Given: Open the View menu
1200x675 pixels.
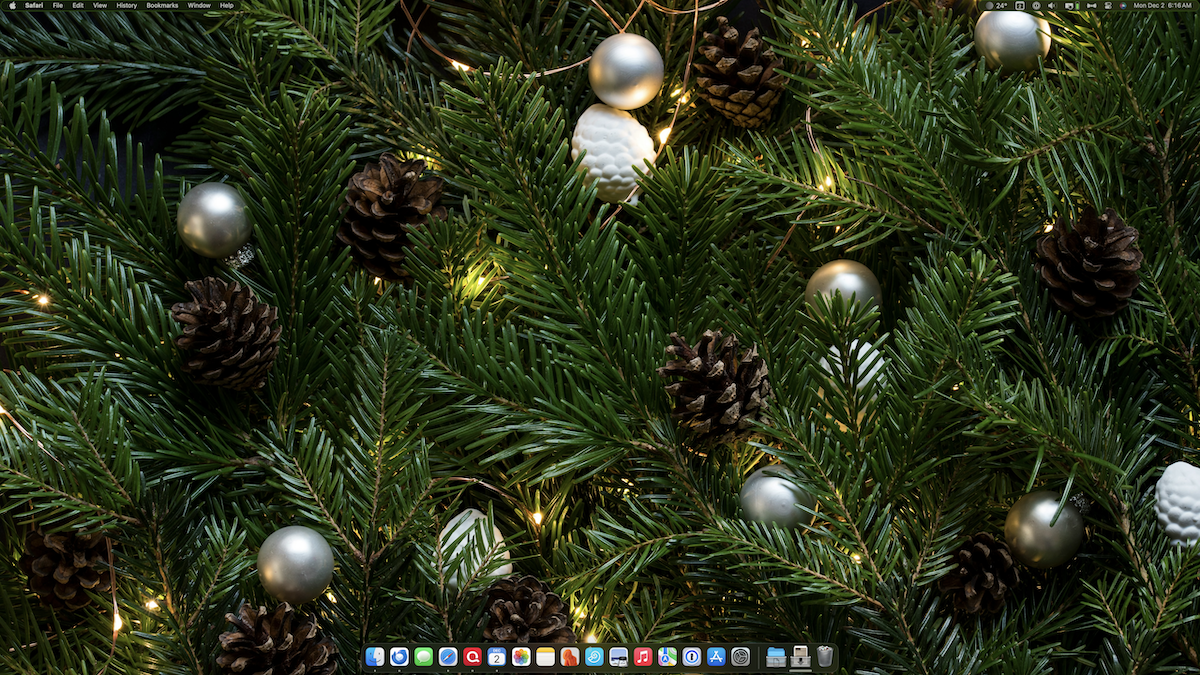Looking at the screenshot, I should (100, 5).
